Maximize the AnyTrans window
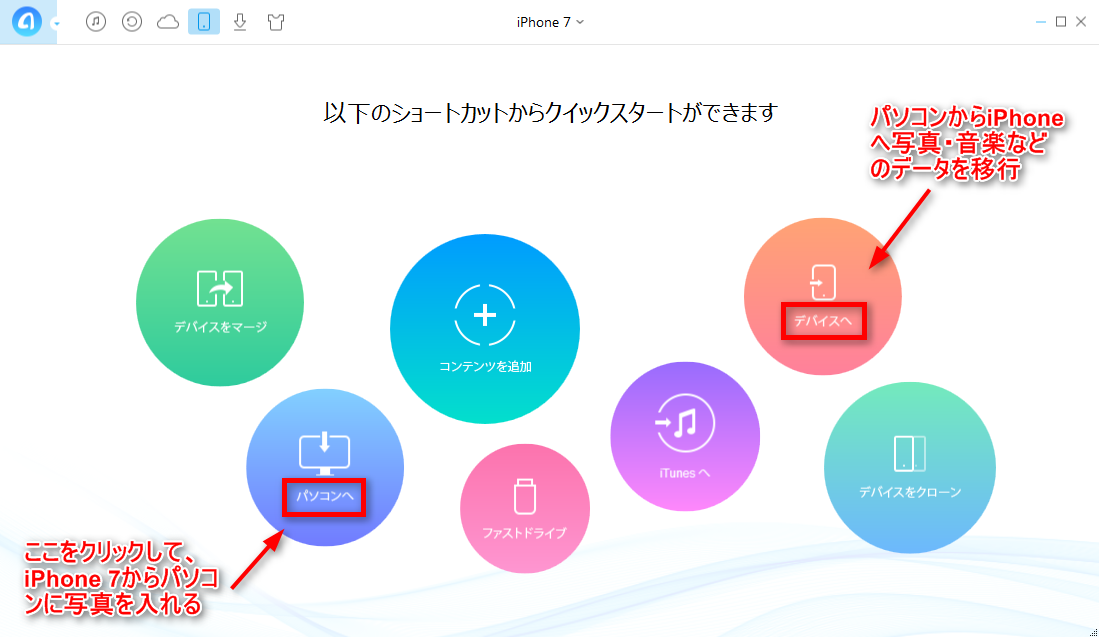Screen dimensions: 1099x637 pyautogui.click(x=1061, y=22)
